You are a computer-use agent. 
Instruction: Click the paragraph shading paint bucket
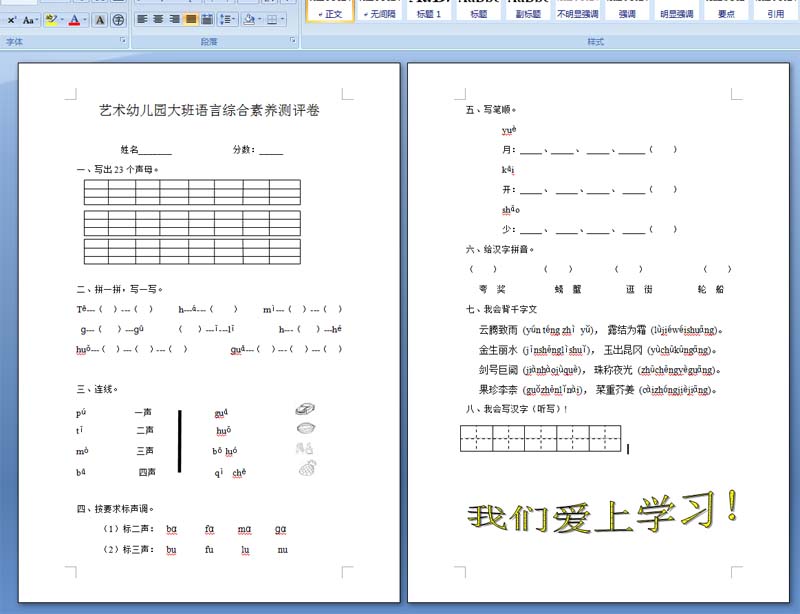pos(249,19)
